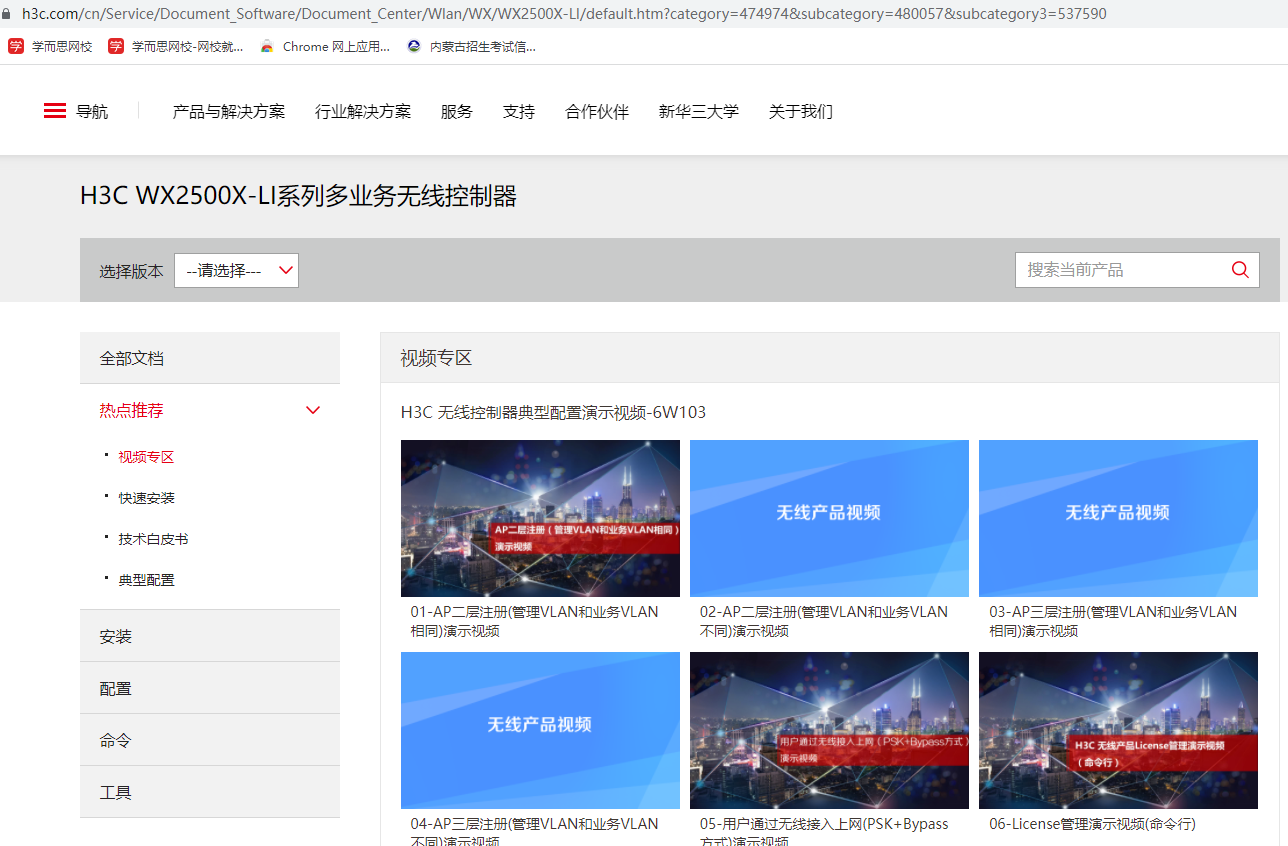Image resolution: width=1288 pixels, height=846 pixels.
Task: Open the 选择版本 dropdown
Action: coord(236,270)
